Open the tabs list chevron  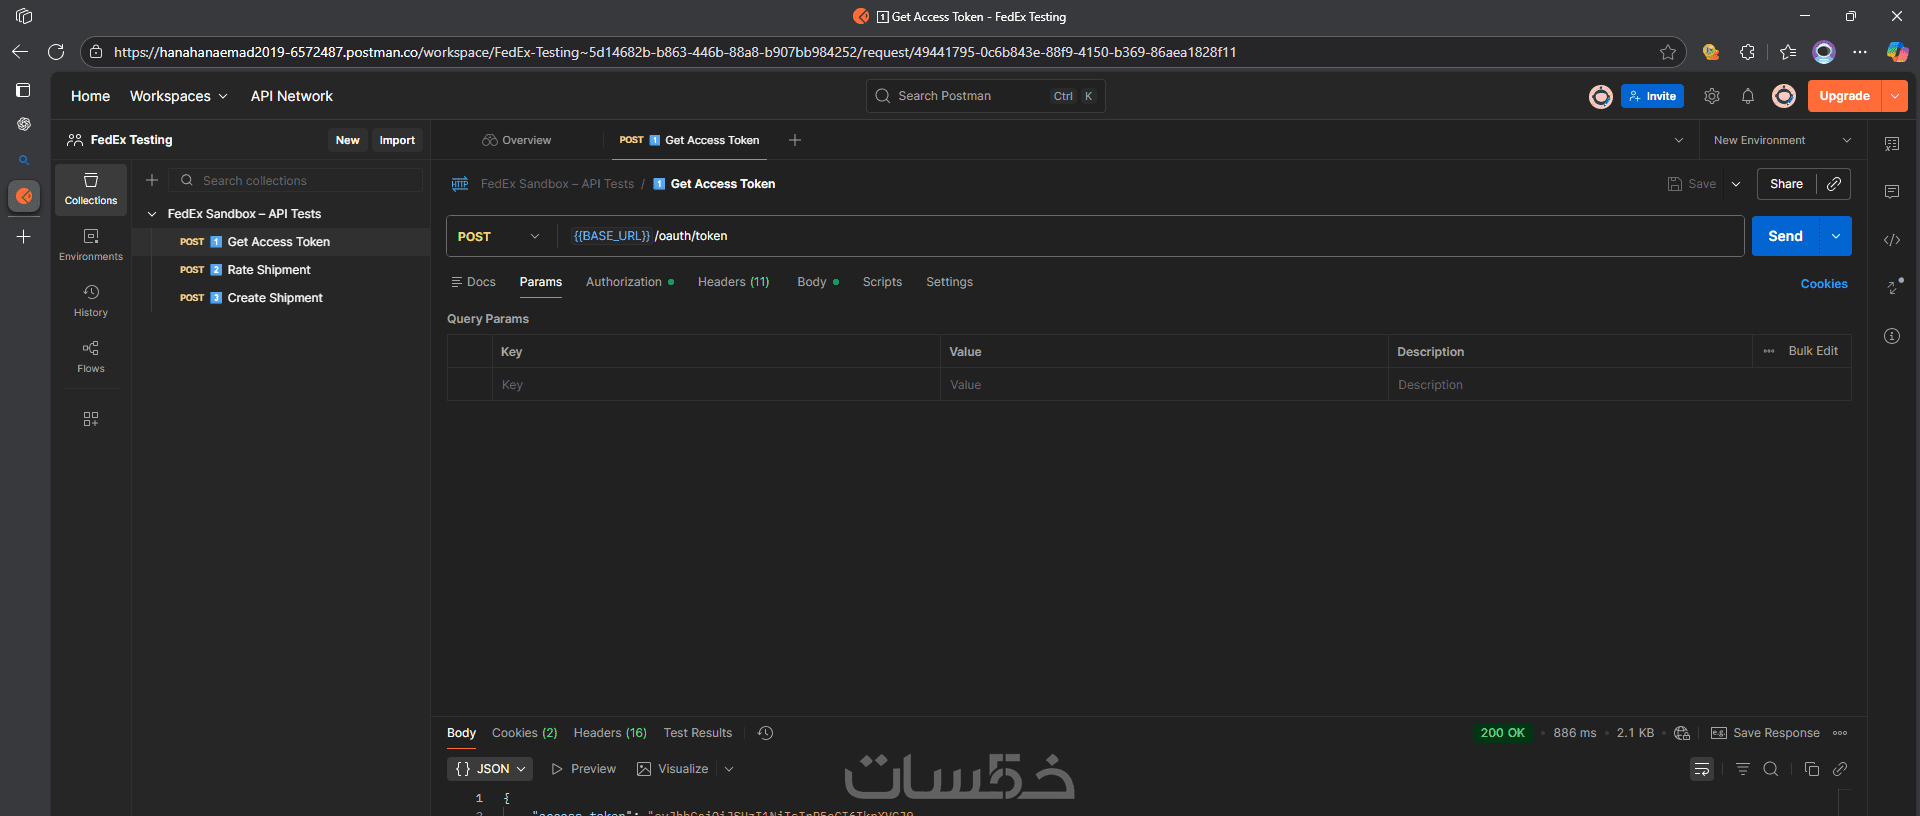pos(1679,140)
